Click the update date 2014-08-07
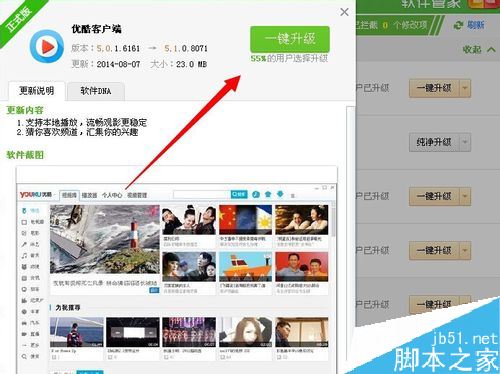 point(118,64)
